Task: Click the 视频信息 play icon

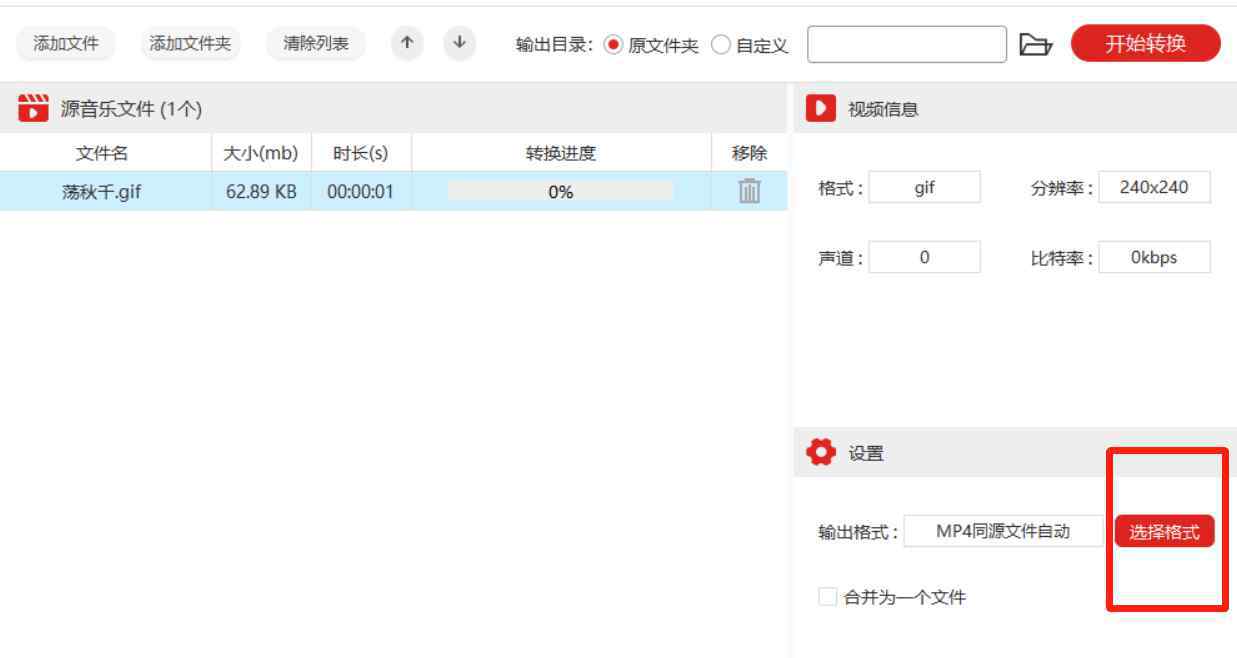Action: (x=820, y=109)
